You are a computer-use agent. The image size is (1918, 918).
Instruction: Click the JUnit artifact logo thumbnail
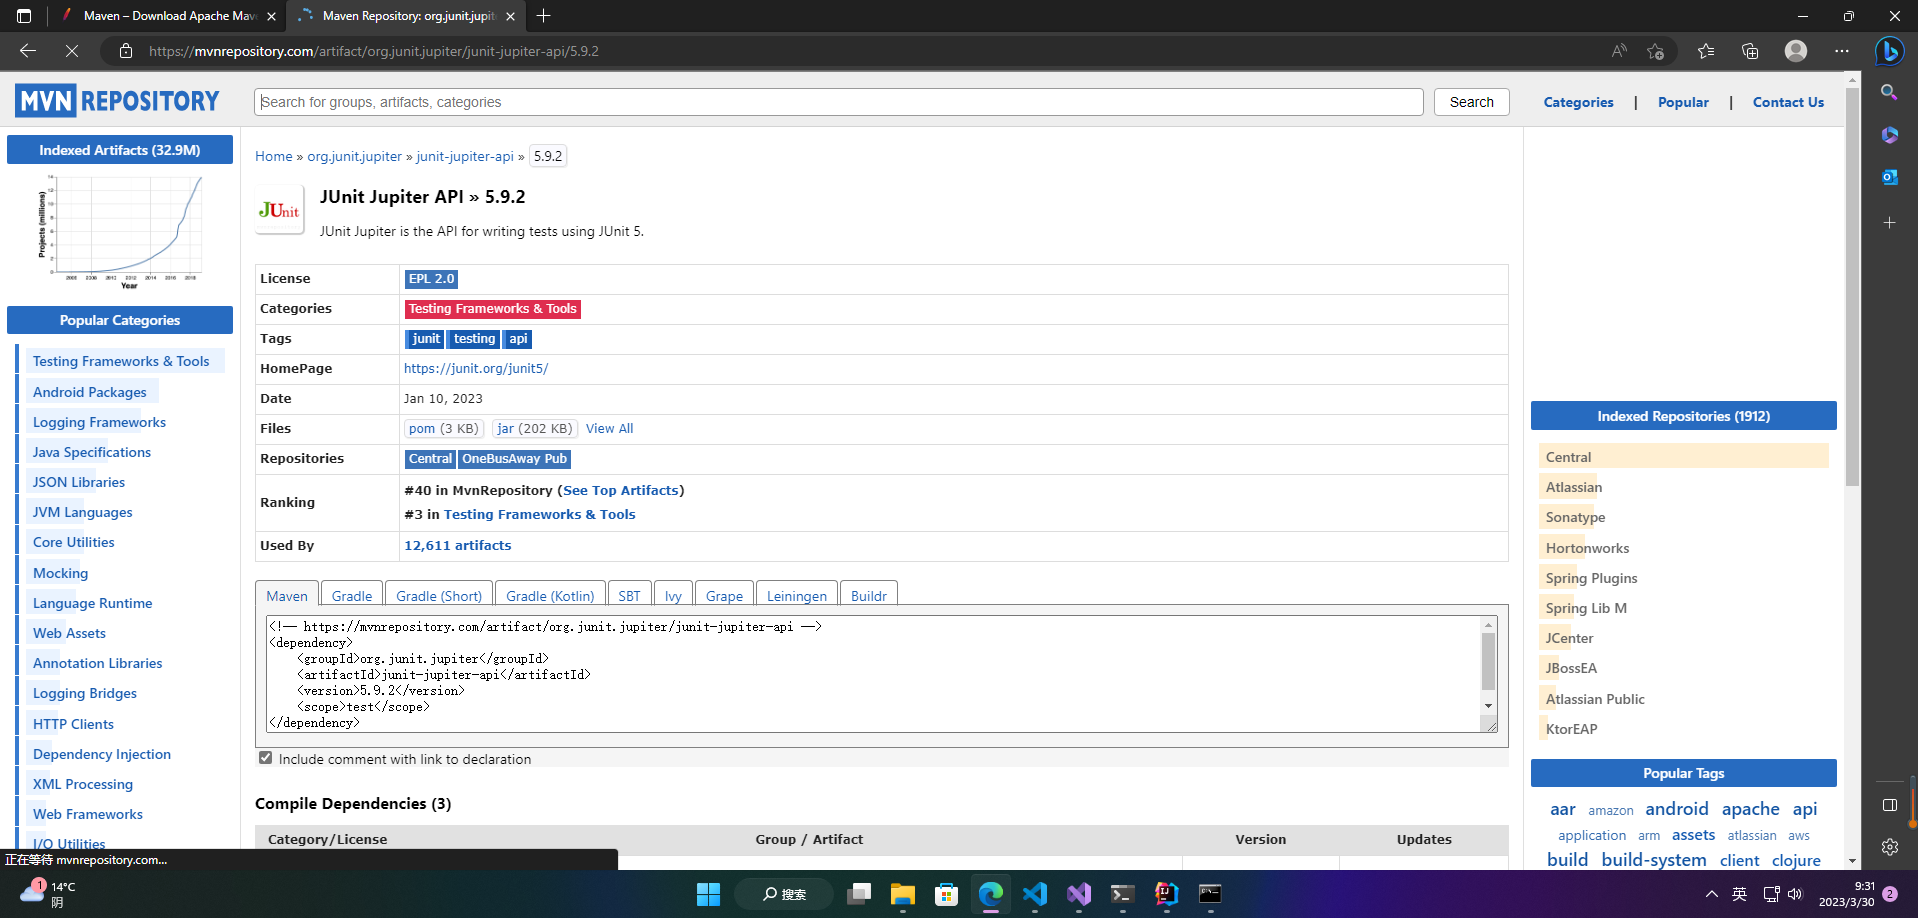click(x=280, y=210)
